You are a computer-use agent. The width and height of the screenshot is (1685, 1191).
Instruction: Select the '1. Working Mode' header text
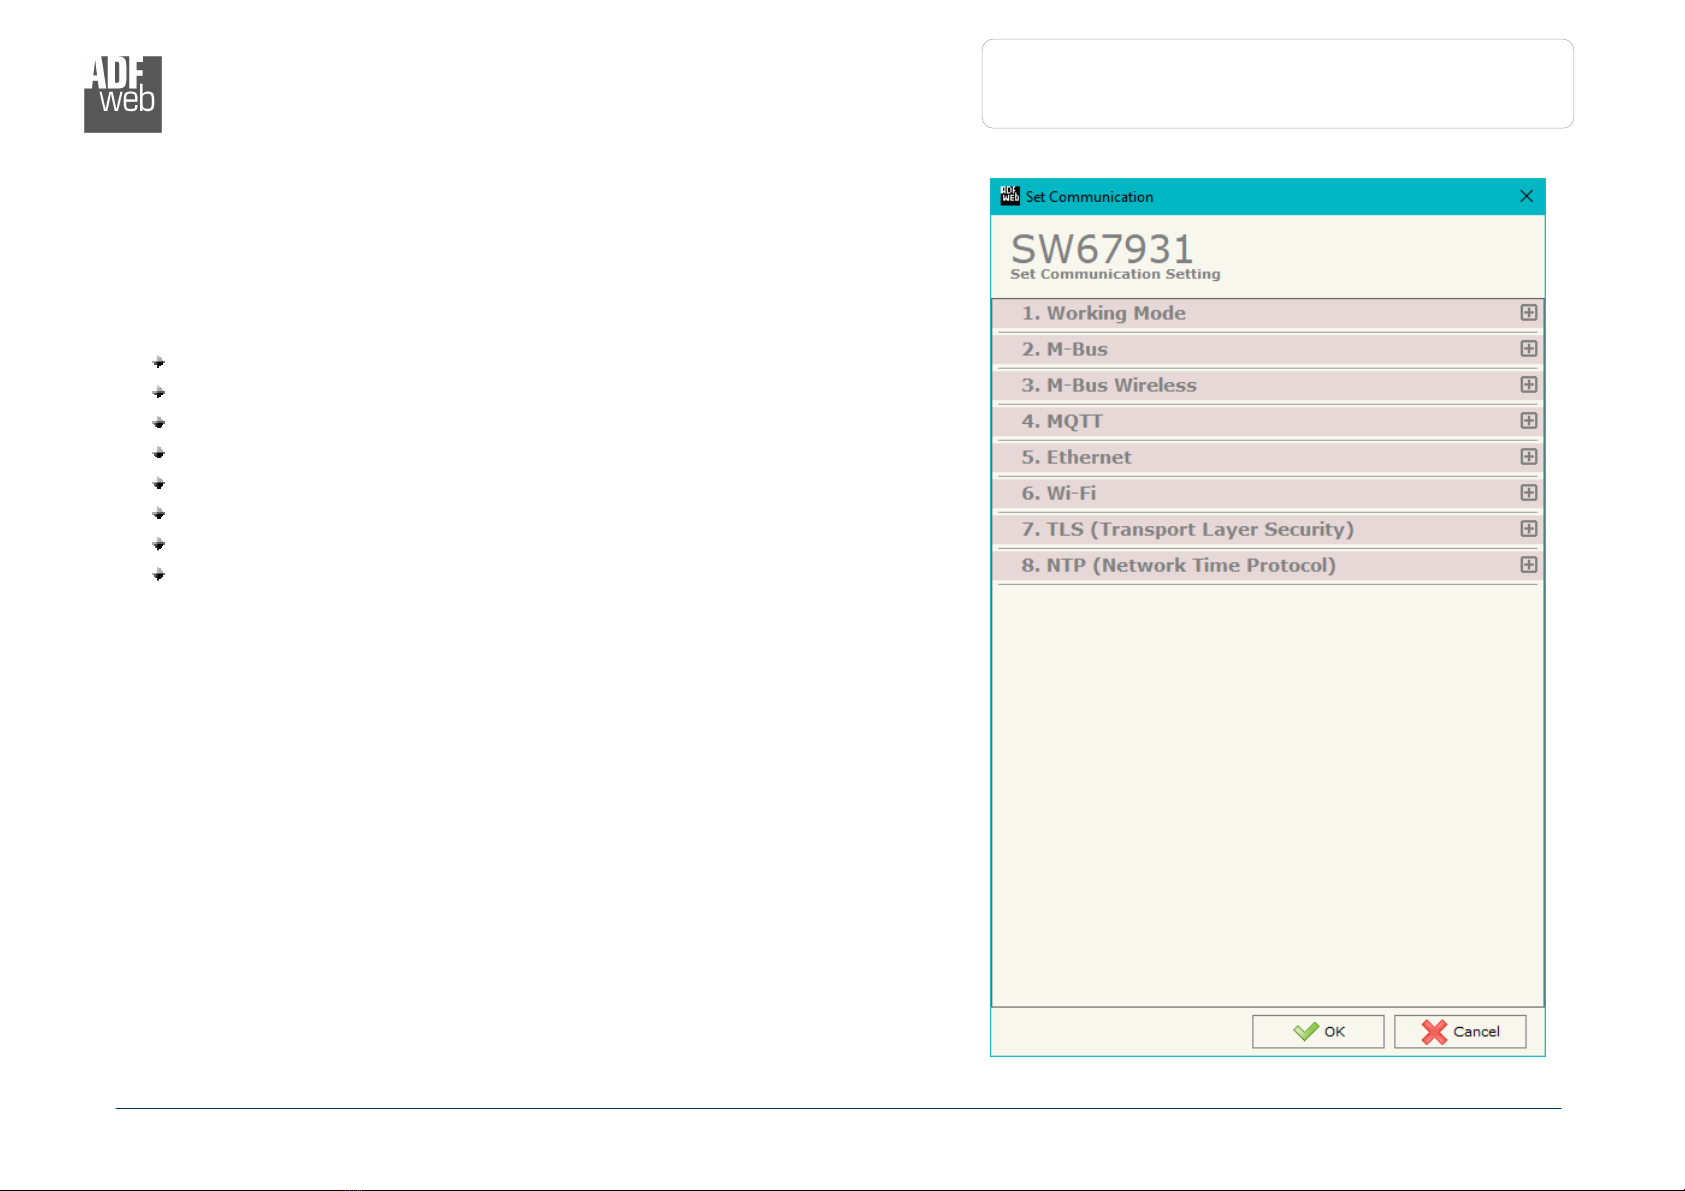[x=1103, y=313]
